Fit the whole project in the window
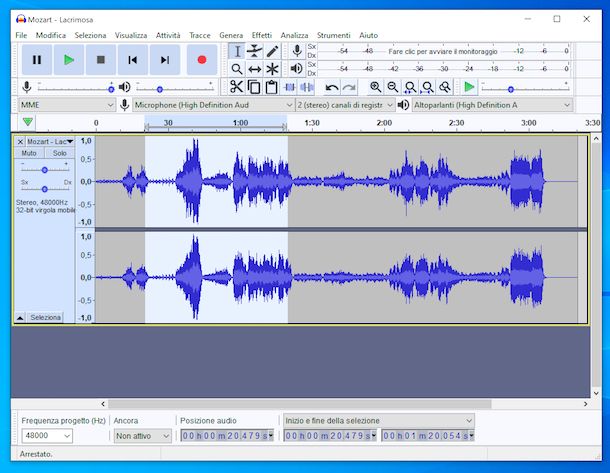The image size is (610, 473). tap(428, 87)
